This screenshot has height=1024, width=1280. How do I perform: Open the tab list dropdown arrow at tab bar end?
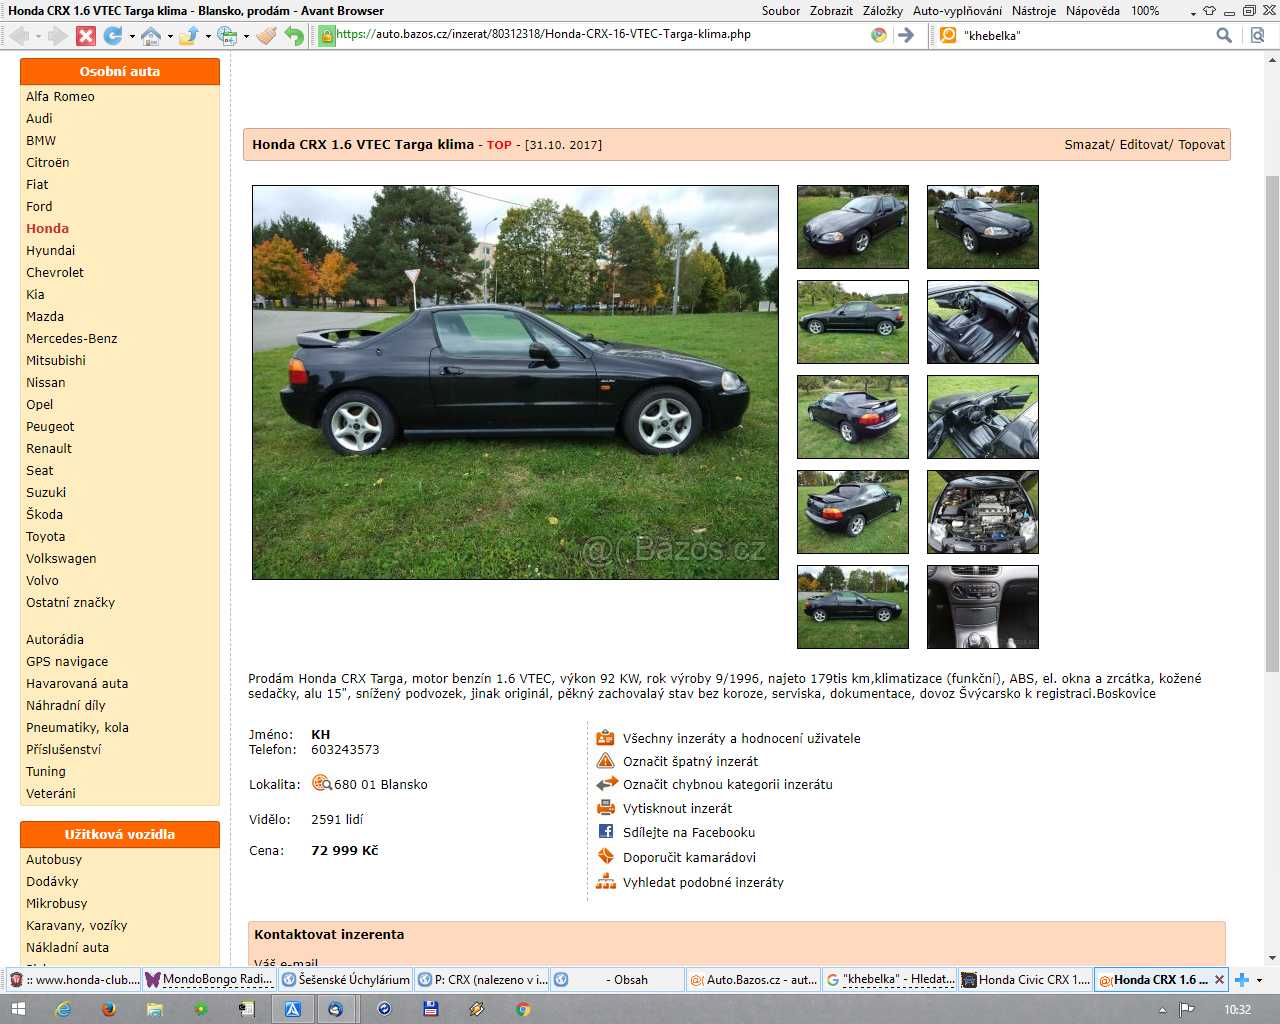coord(1260,980)
